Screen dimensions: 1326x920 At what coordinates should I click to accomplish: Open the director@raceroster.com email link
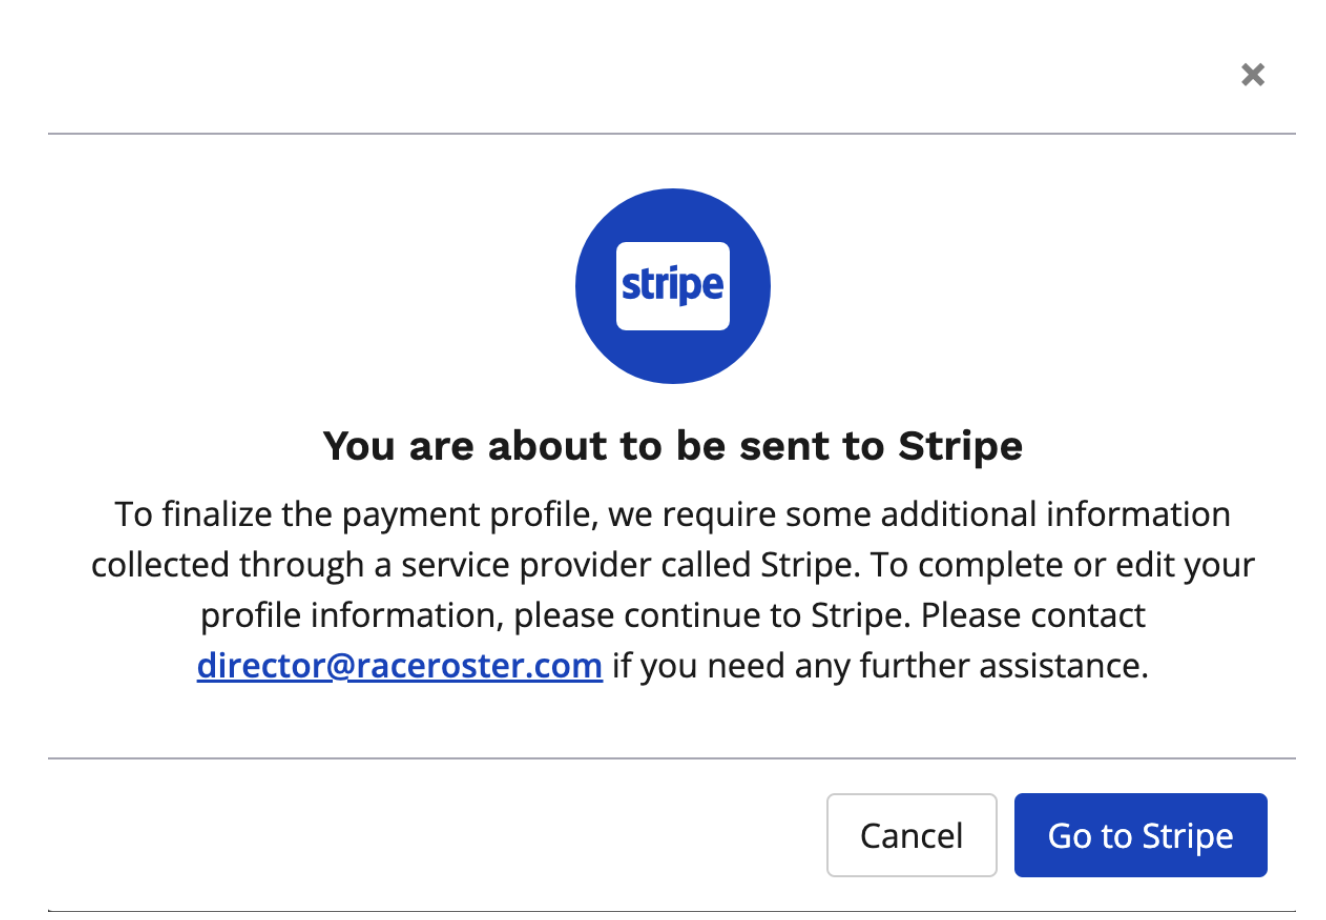(x=399, y=665)
